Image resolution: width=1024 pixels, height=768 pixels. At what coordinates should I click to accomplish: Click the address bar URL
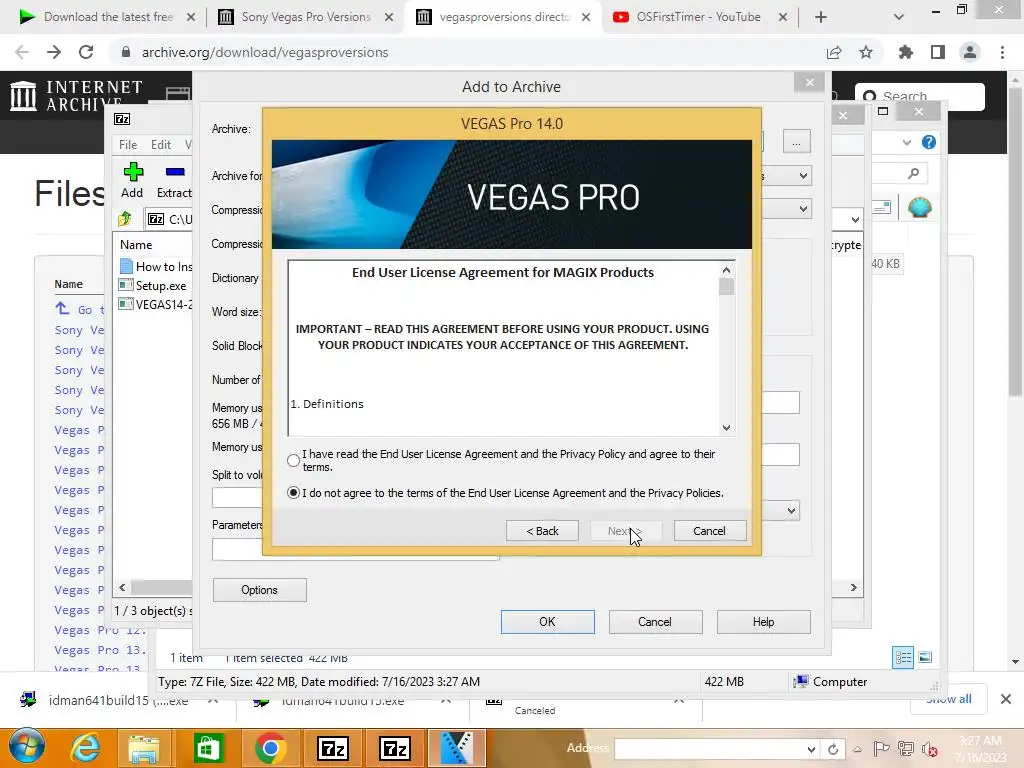pos(265,52)
